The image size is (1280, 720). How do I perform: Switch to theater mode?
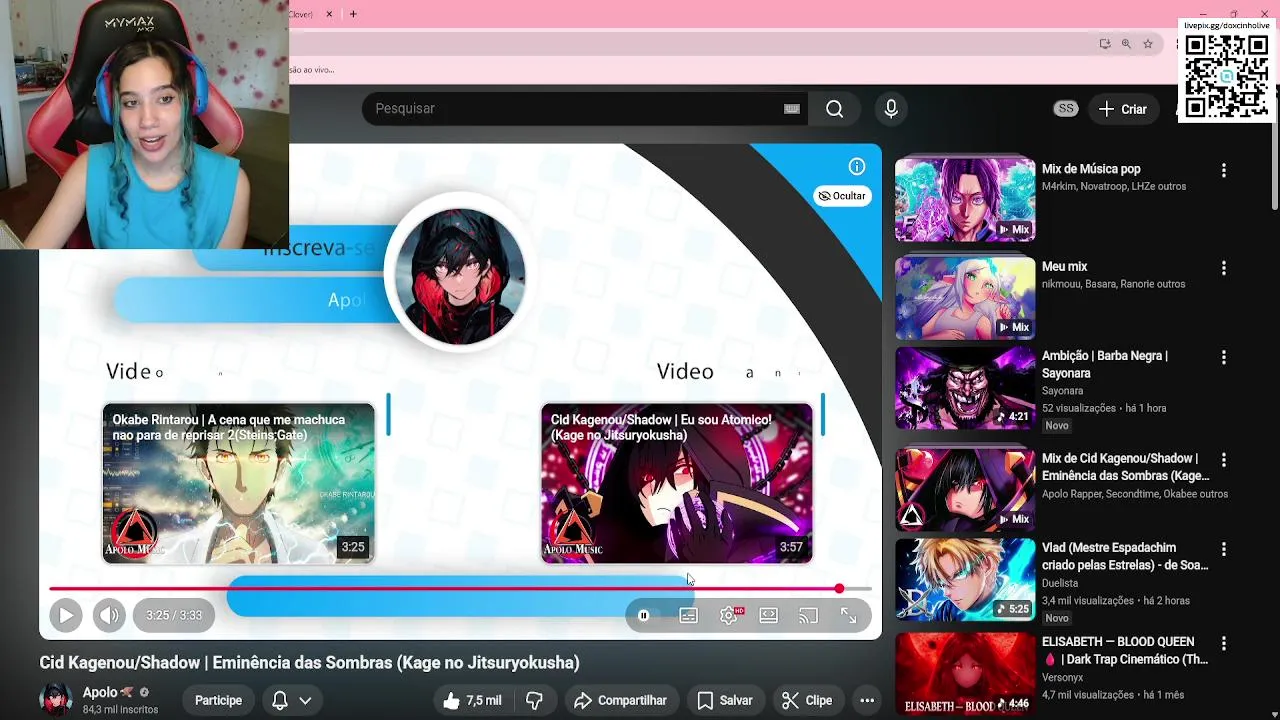click(768, 616)
